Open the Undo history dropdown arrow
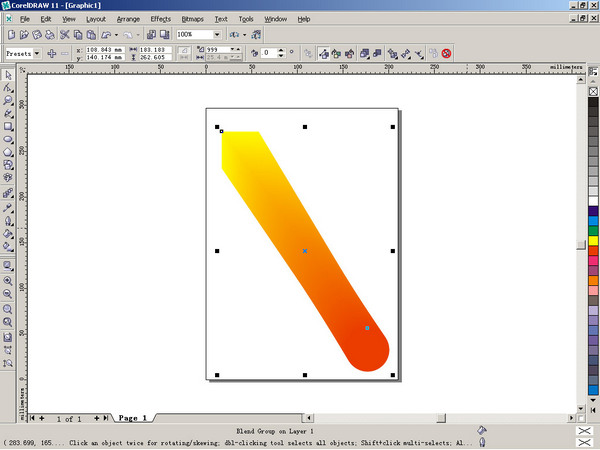 (115, 35)
